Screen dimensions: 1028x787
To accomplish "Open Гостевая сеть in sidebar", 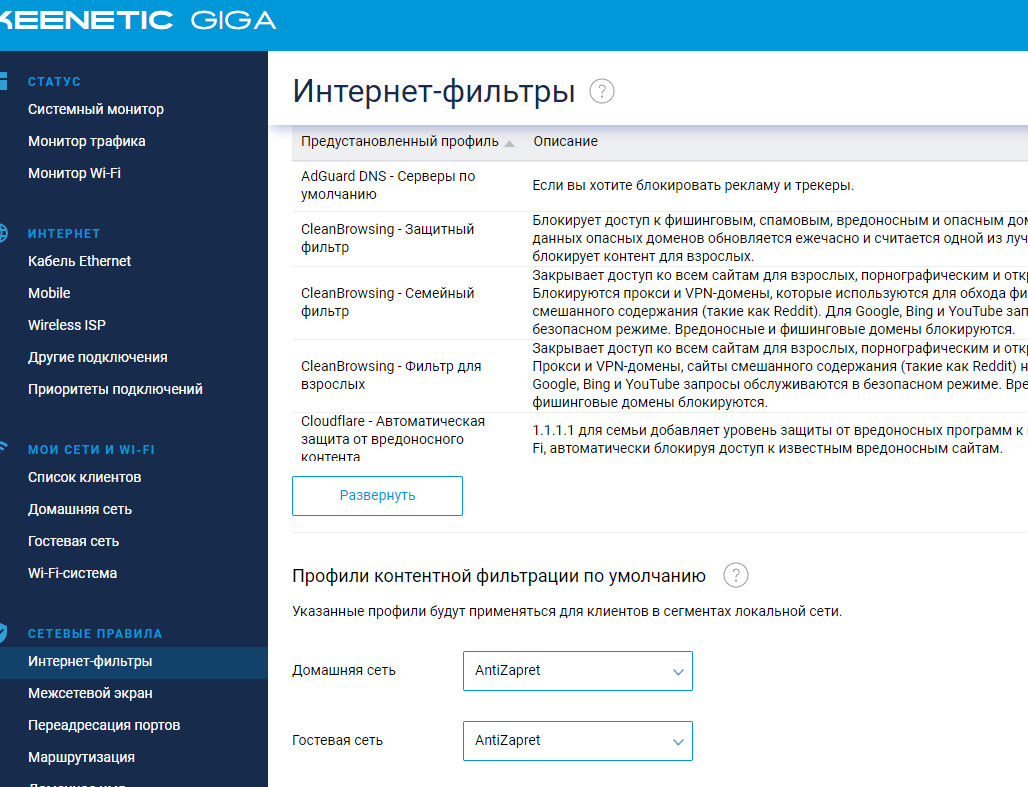I will pos(73,542).
